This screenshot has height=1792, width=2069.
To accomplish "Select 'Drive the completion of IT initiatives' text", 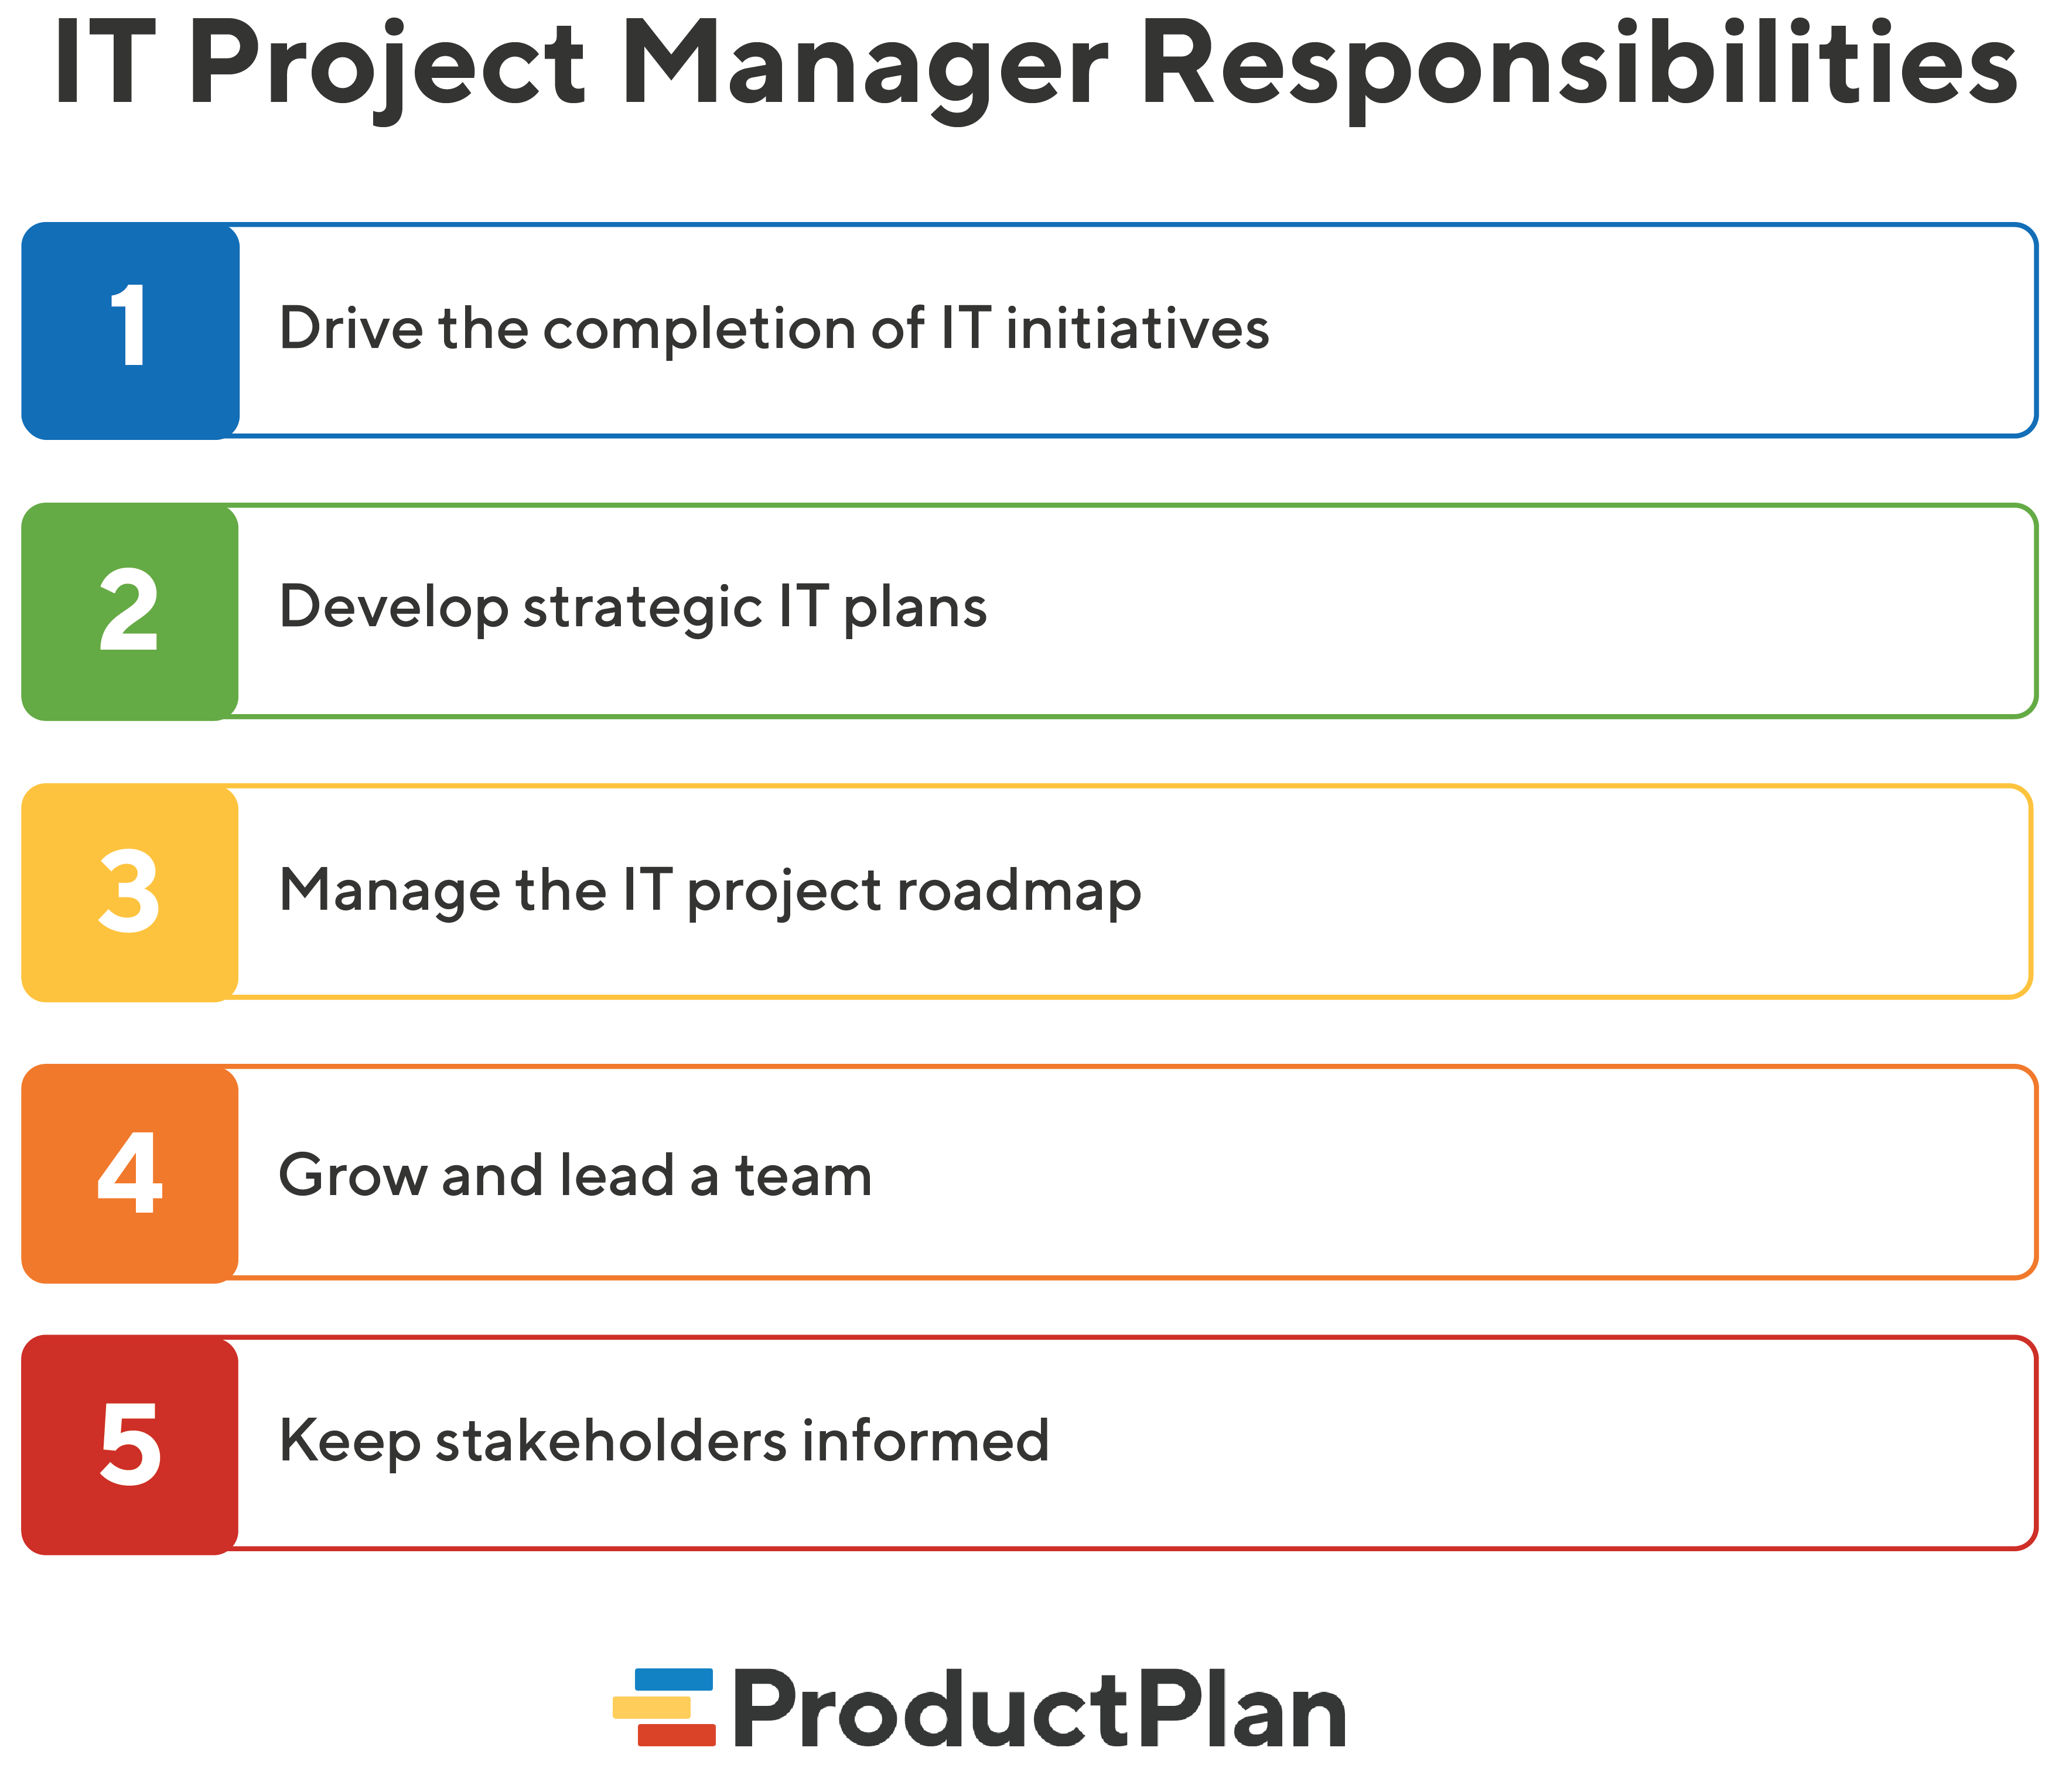I will pos(774,329).
